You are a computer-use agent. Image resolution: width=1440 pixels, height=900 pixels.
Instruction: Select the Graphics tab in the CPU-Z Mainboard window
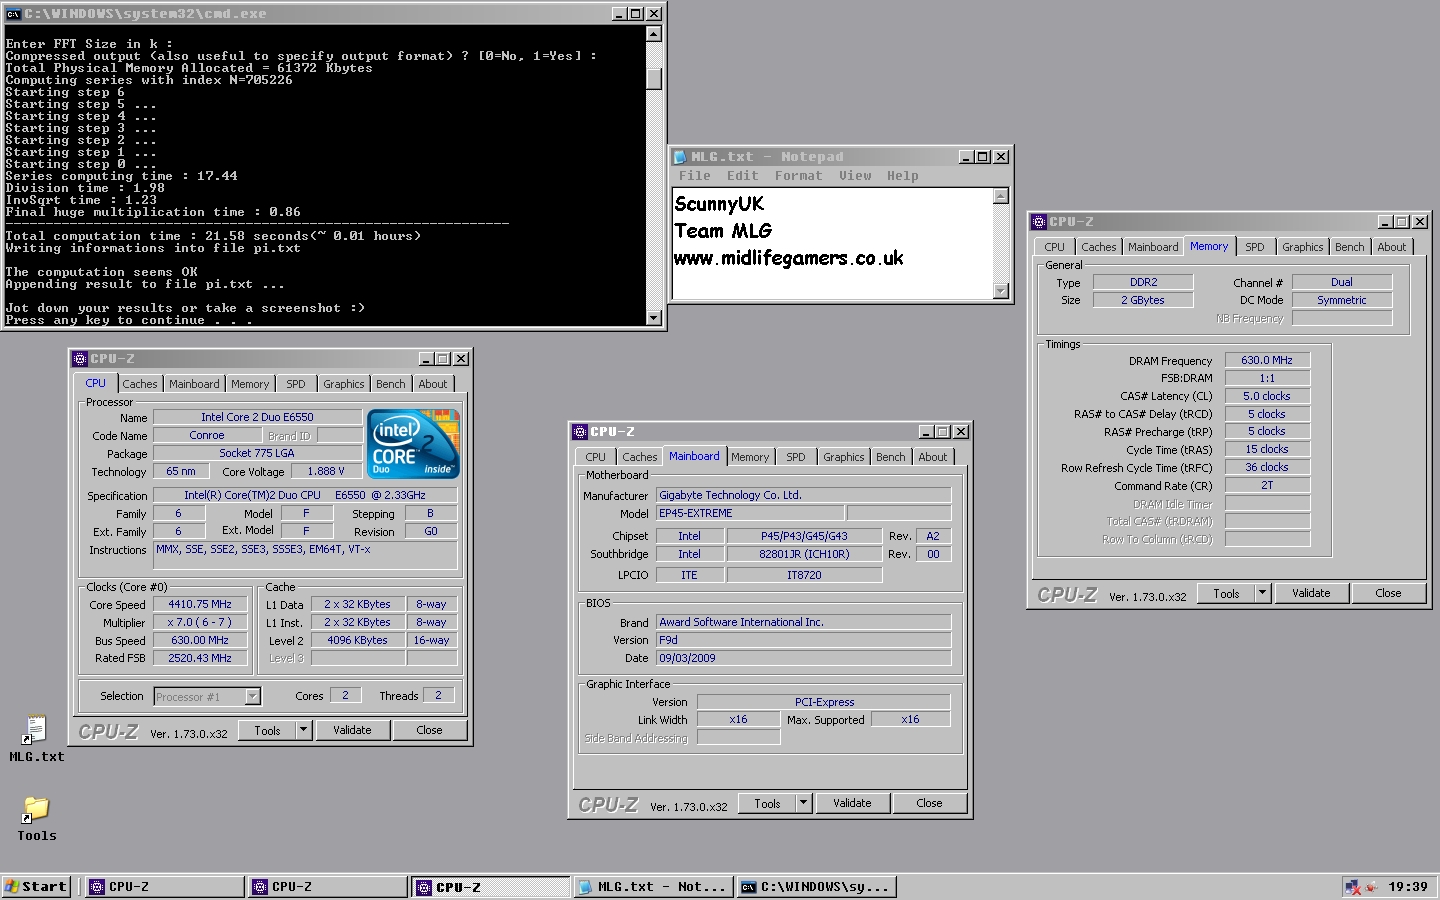coord(844,457)
